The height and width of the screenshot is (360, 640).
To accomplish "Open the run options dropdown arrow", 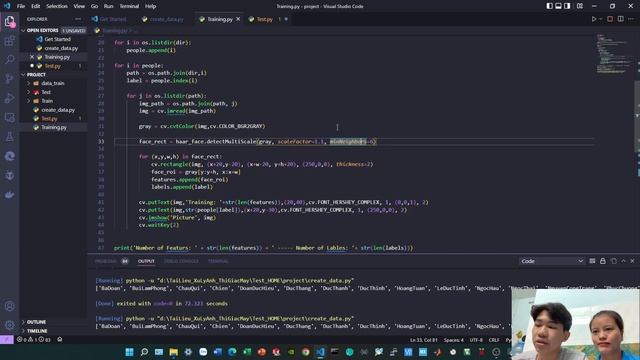I will tap(600, 19).
